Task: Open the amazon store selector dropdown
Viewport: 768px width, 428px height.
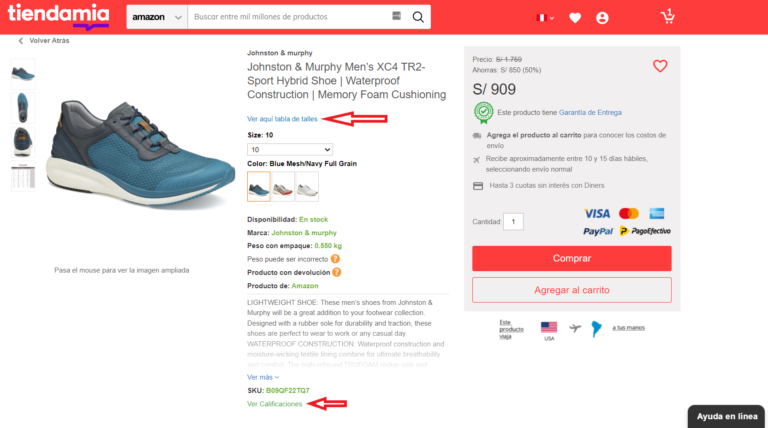Action: coord(157,17)
